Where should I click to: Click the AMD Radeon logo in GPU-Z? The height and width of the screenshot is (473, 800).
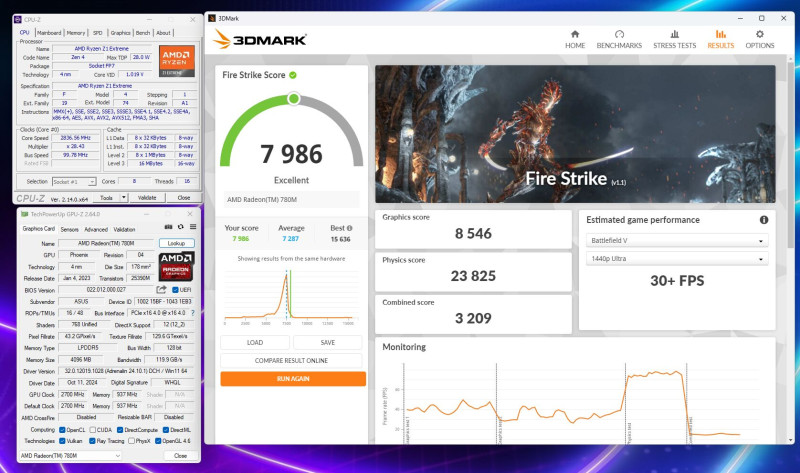(x=176, y=266)
